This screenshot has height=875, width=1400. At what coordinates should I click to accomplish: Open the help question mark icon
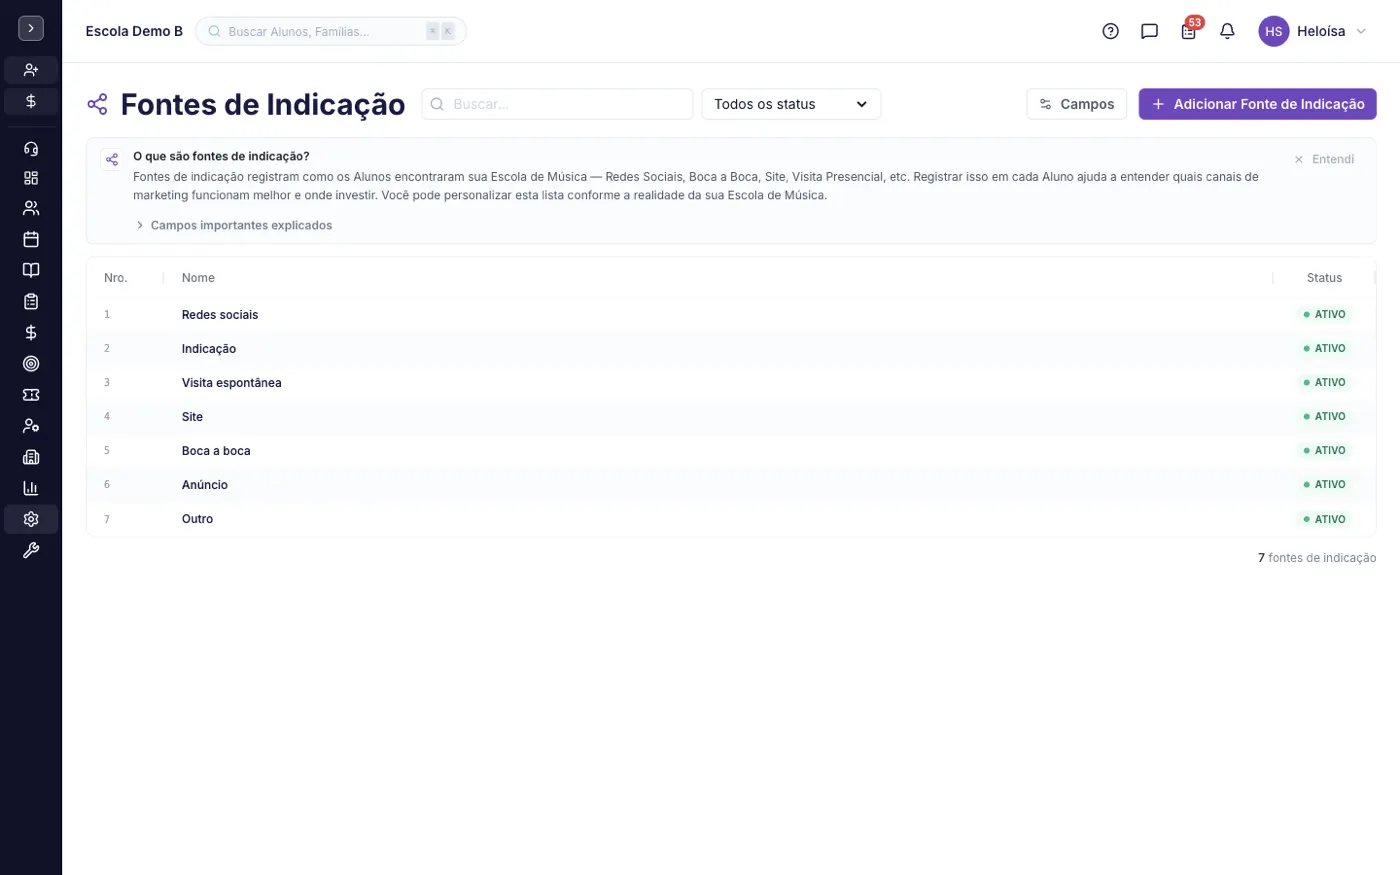[x=1110, y=31]
